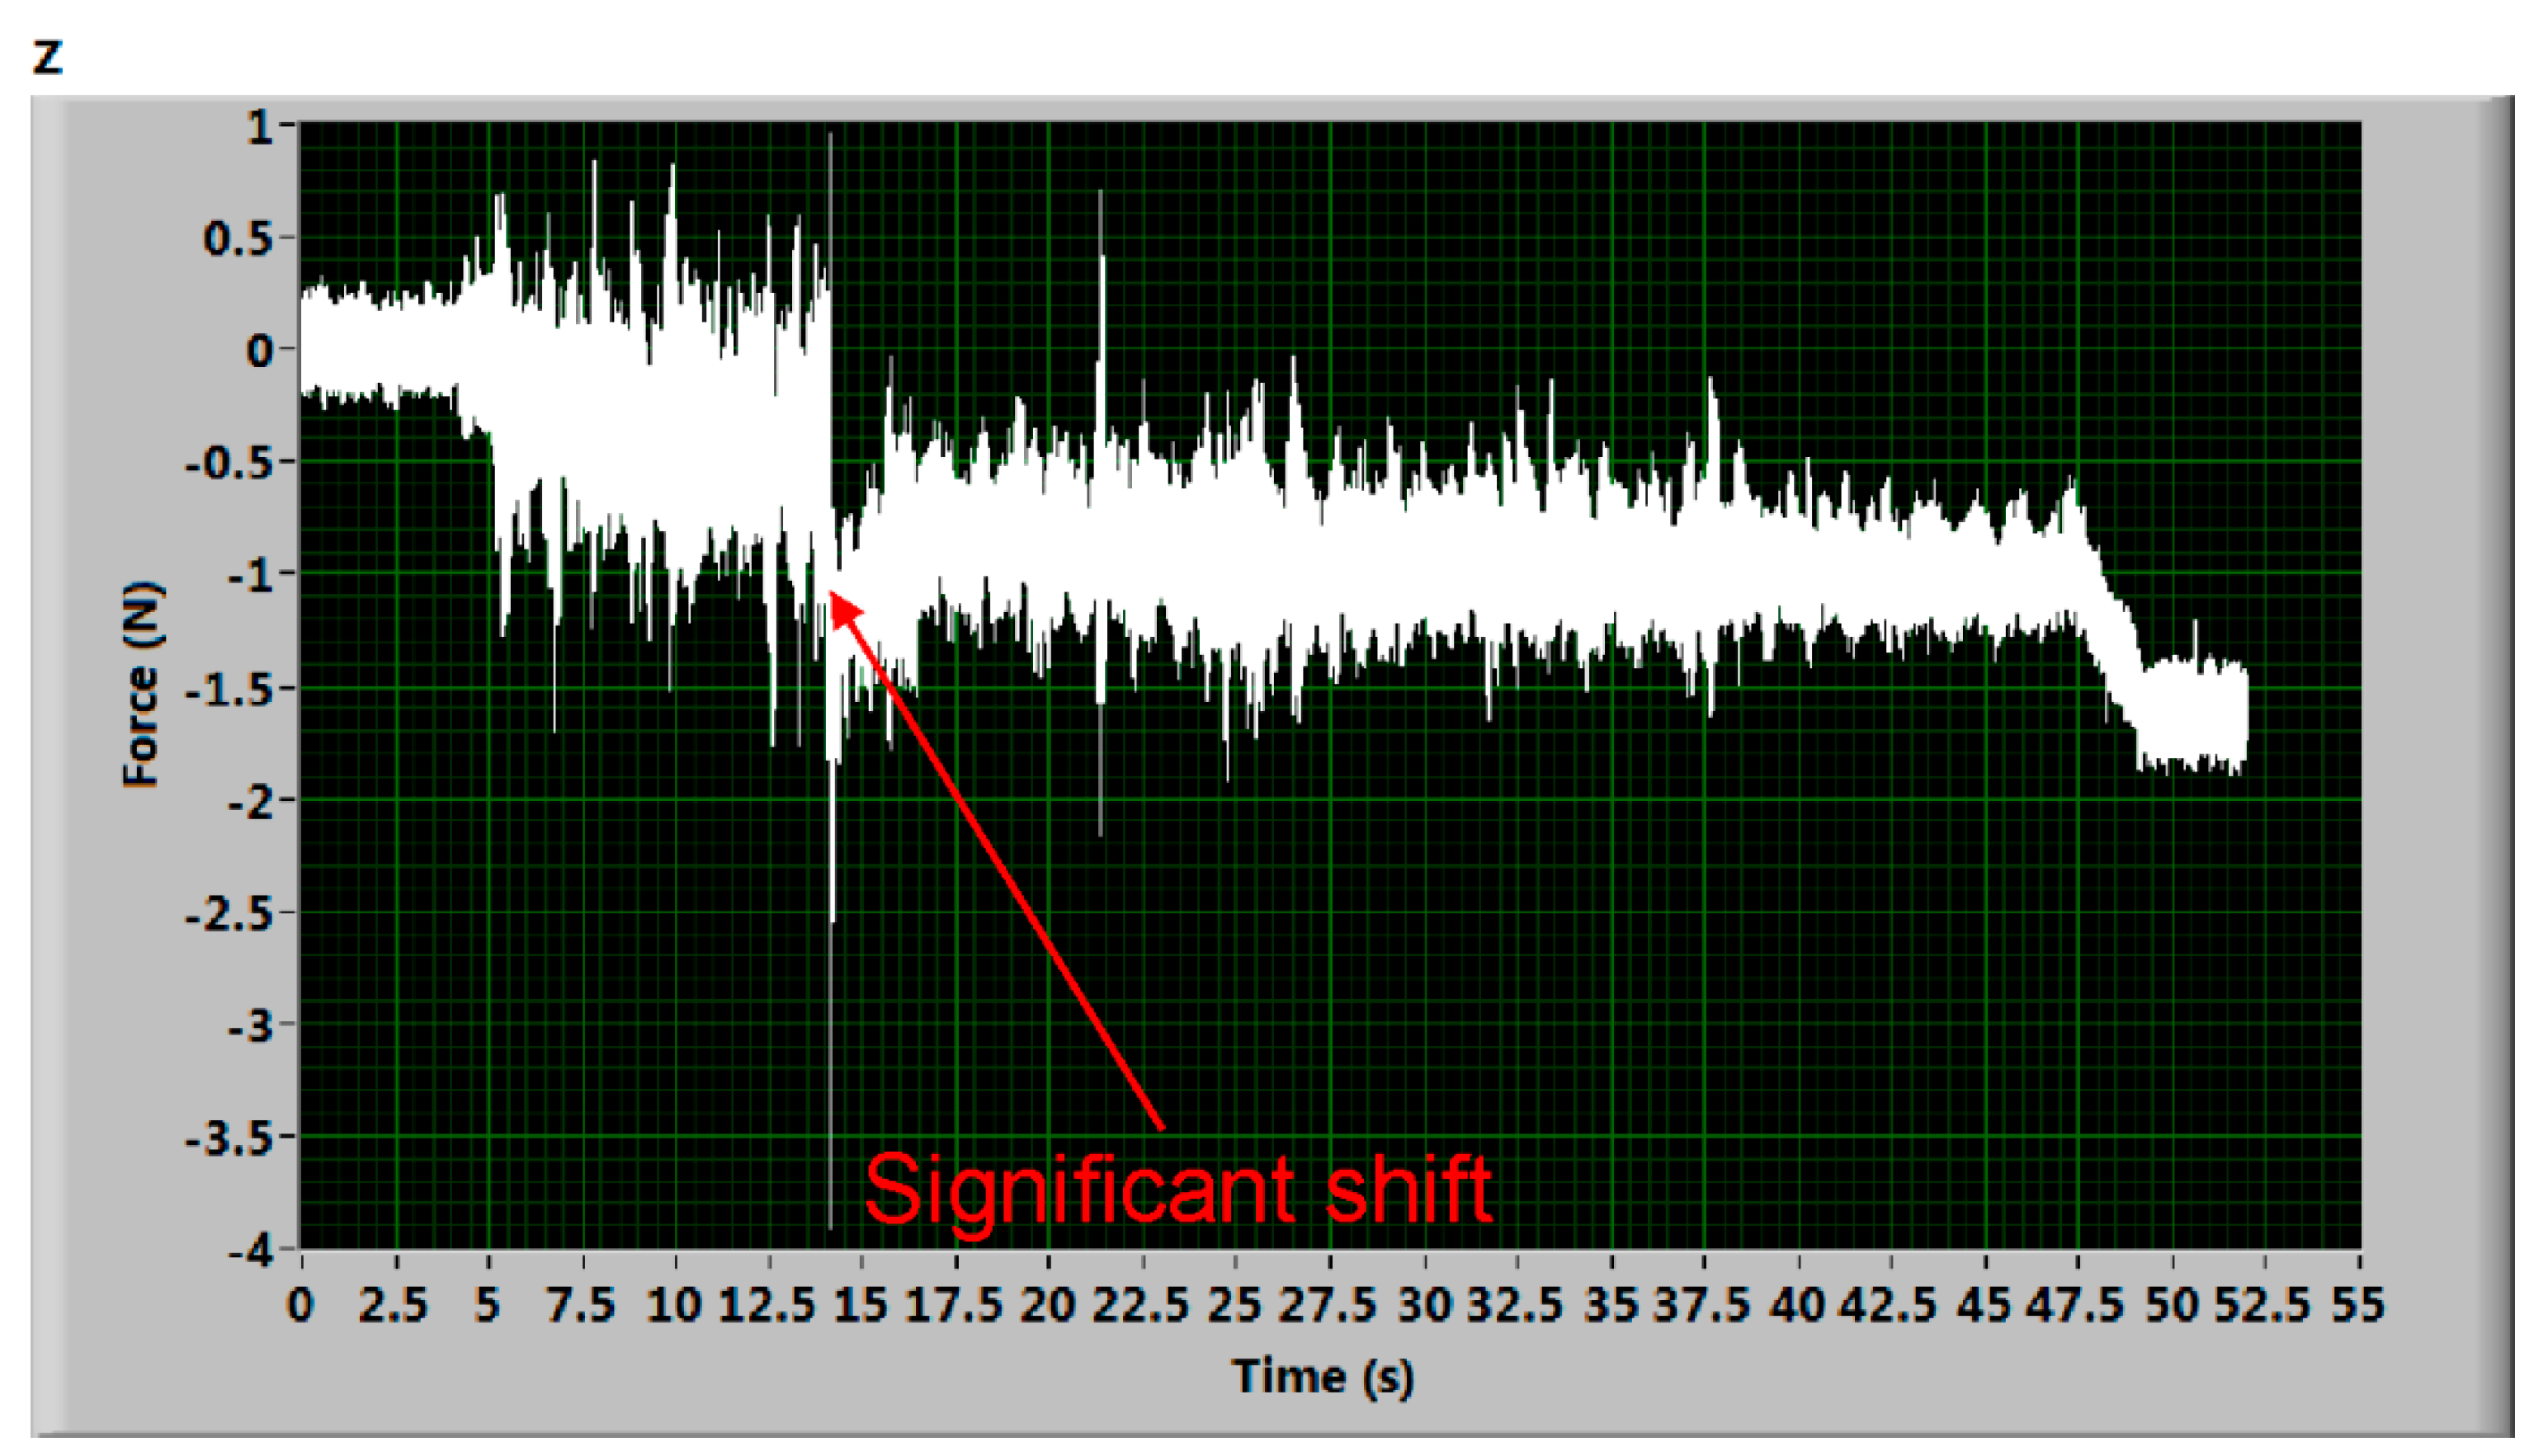The width and height of the screenshot is (2534, 1456).
Task: Click the x-axis origin value '0'
Action: [300, 1305]
